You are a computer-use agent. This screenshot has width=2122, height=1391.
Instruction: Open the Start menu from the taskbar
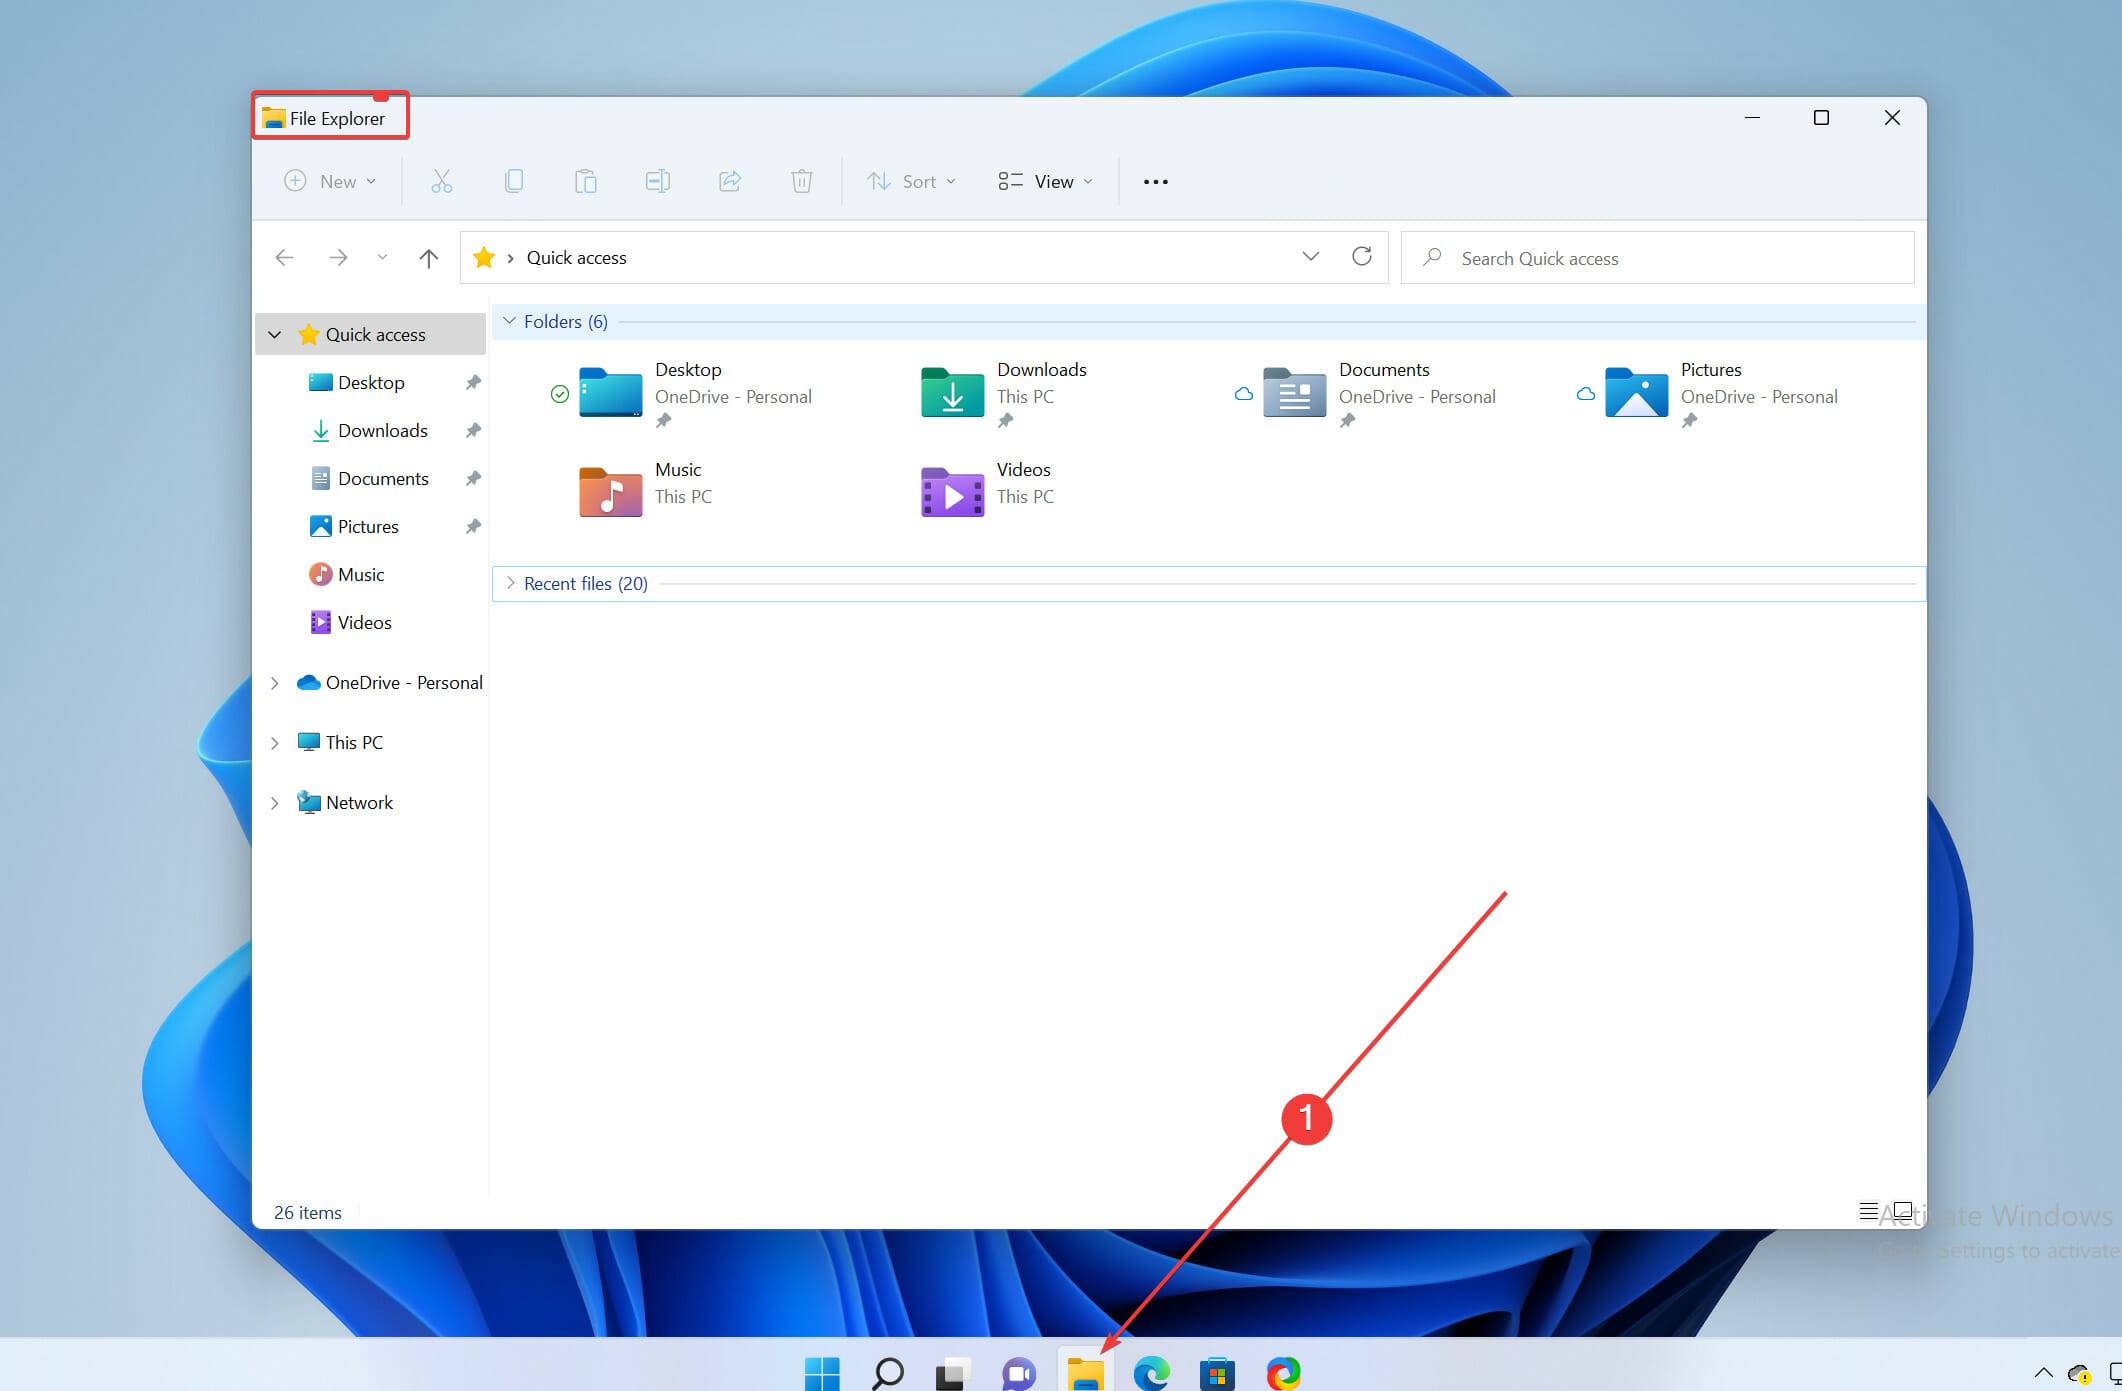822,1374
